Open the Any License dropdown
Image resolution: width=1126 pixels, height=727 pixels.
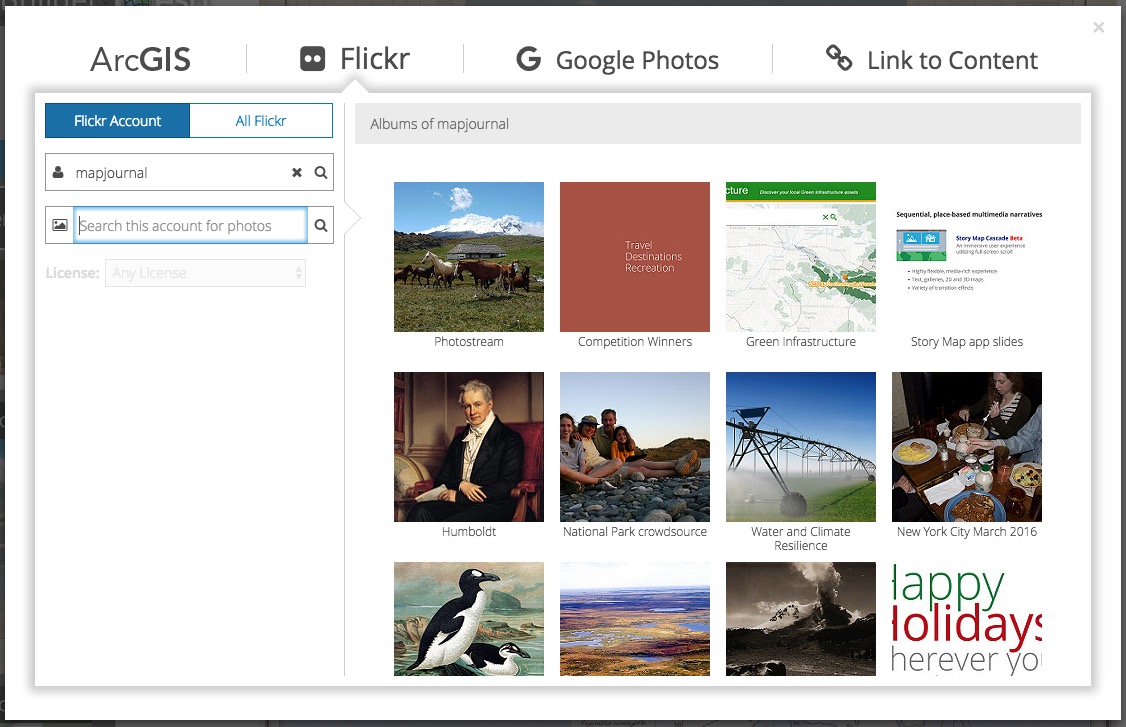click(205, 273)
